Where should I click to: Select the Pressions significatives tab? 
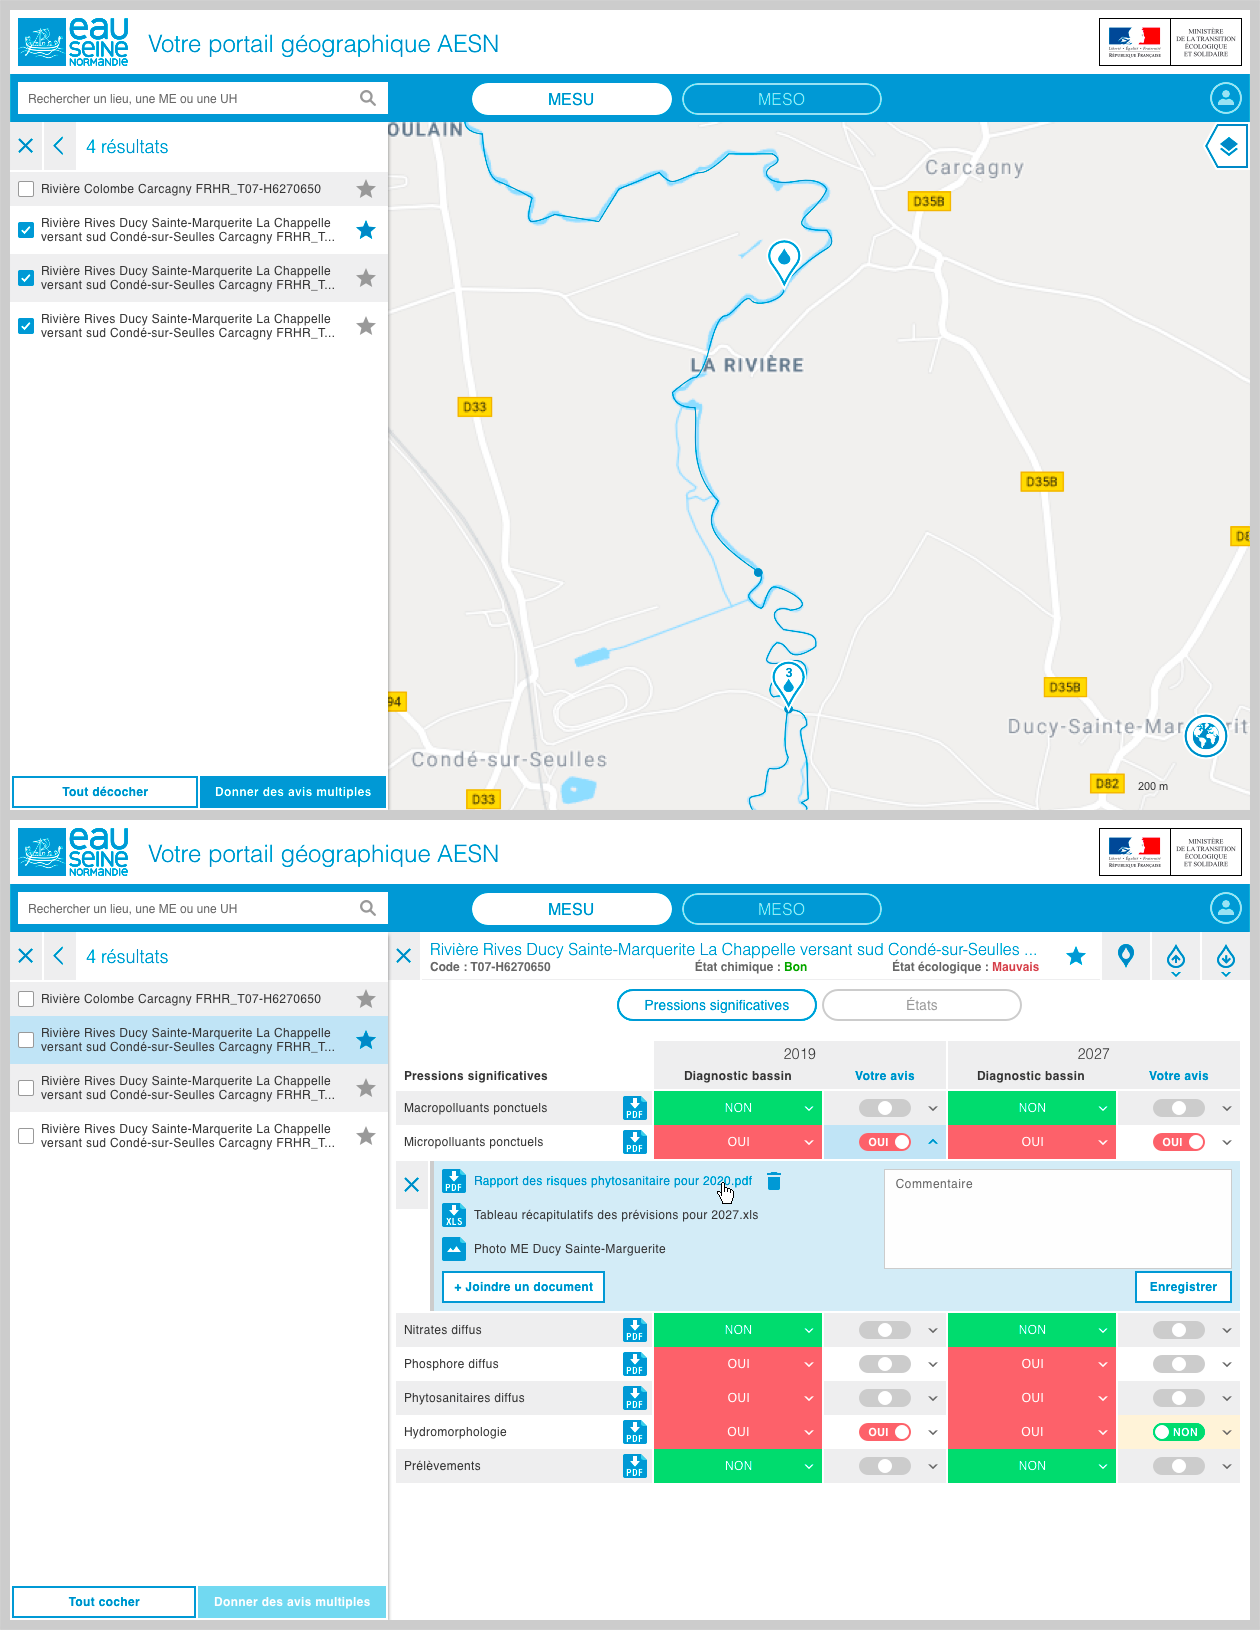(x=716, y=1005)
